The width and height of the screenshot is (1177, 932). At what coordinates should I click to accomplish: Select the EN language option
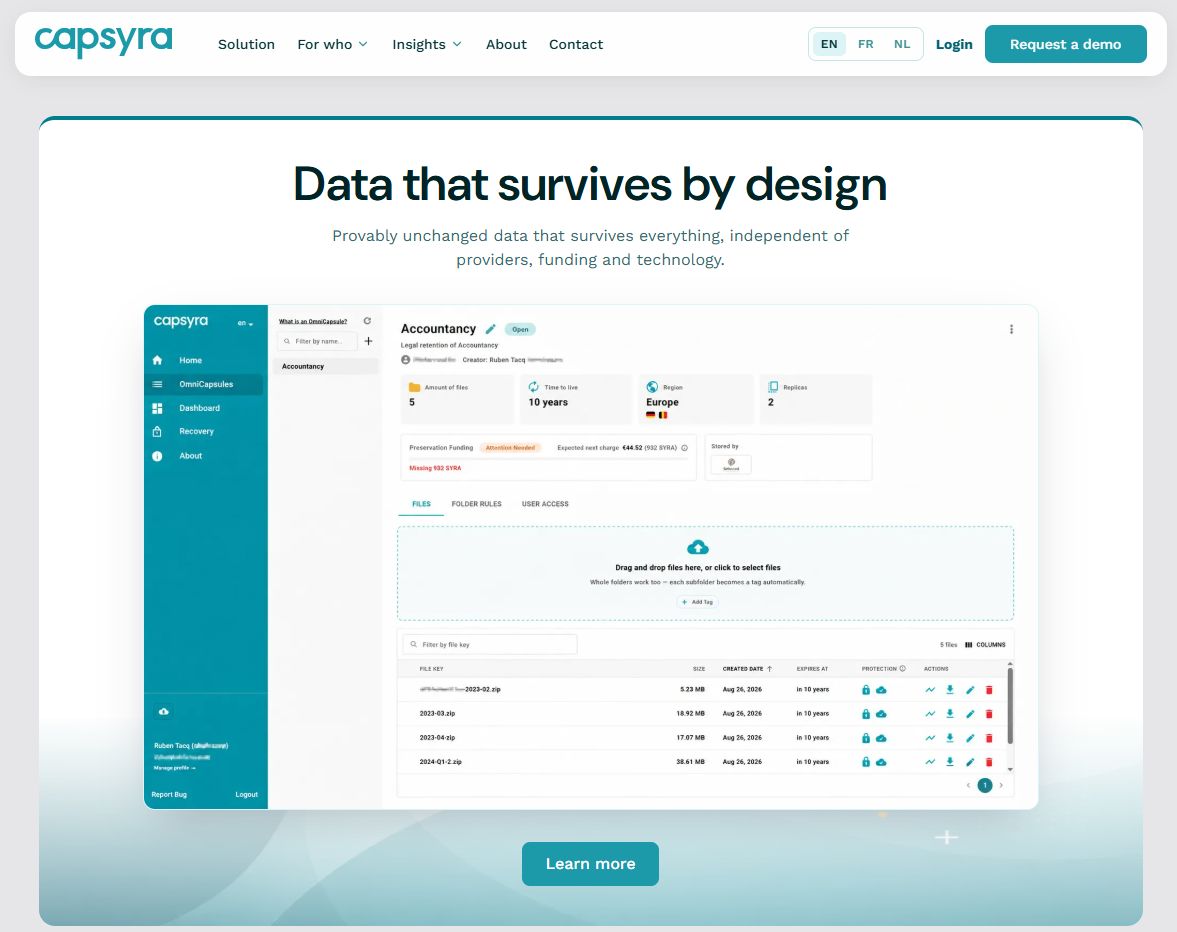click(829, 44)
